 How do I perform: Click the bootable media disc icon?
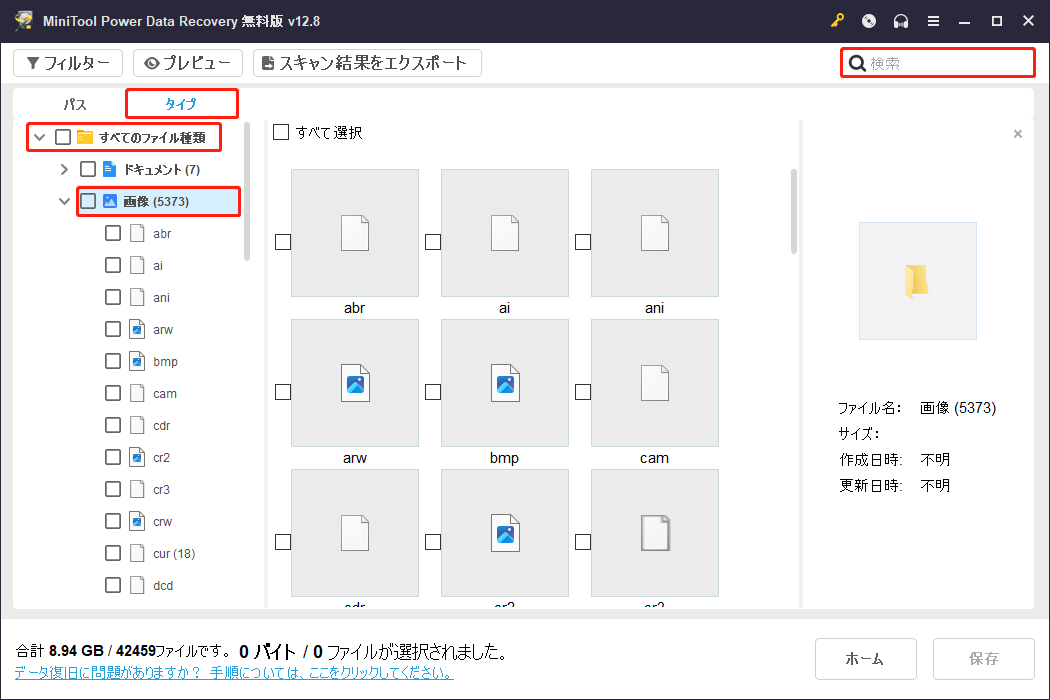[x=869, y=20]
